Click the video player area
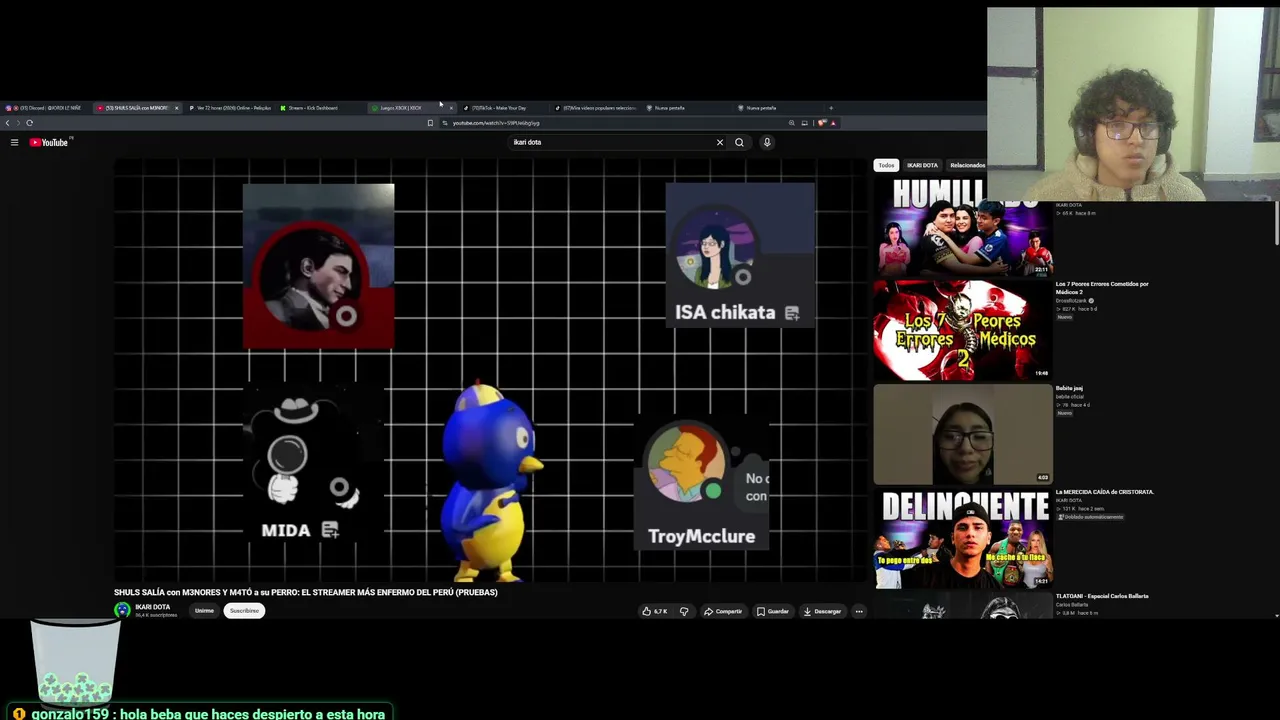The width and height of the screenshot is (1280, 720). [490, 370]
